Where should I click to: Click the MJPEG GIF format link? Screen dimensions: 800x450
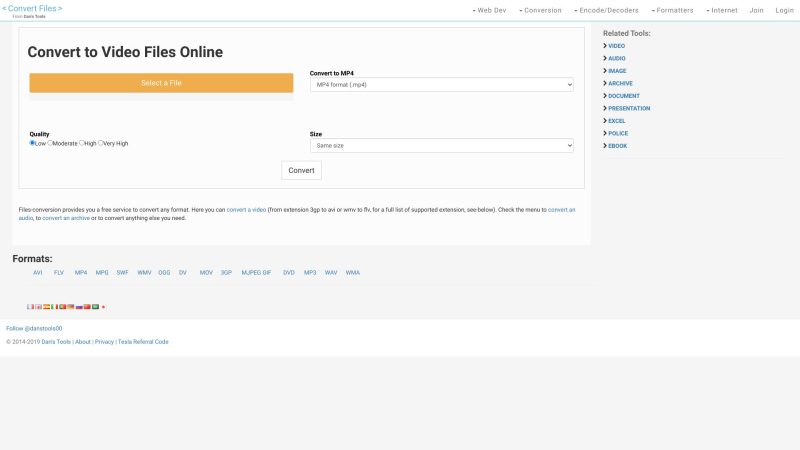click(256, 272)
